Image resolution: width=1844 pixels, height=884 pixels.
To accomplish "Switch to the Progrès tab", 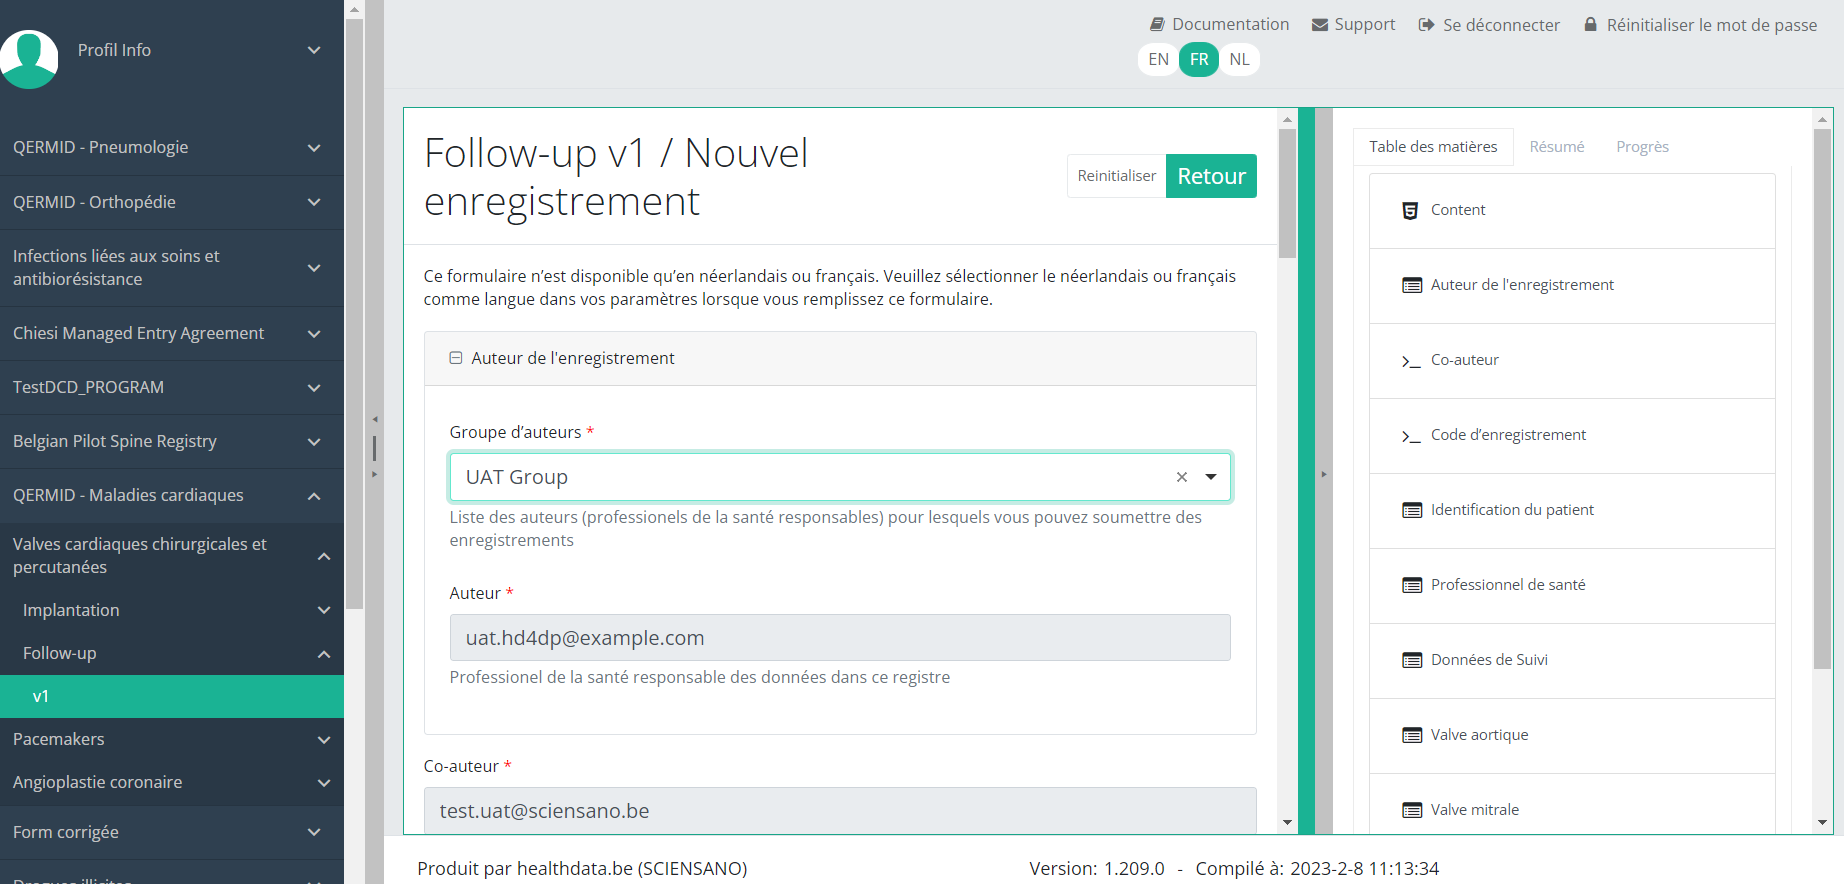I will tap(1642, 146).
